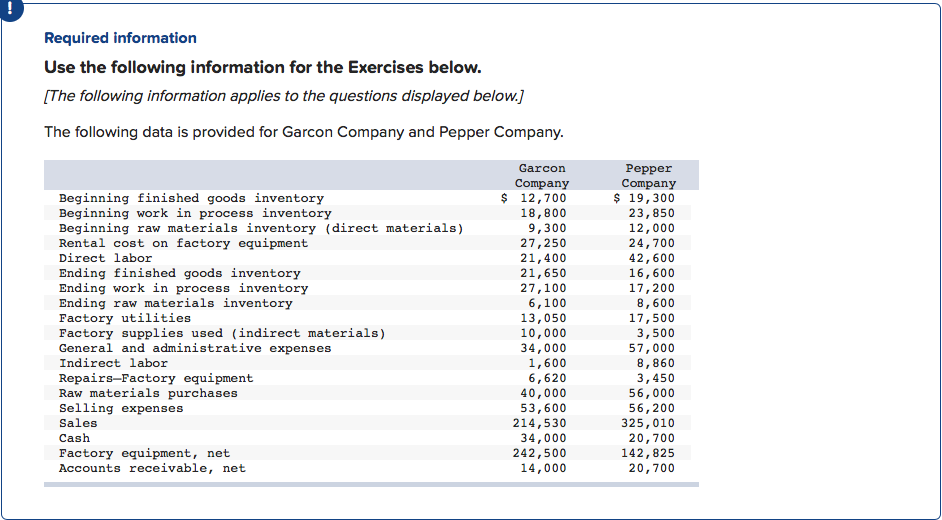Viewport: 942px width, 520px height.
Task: Select the 'Required information' heading
Action: tap(120, 38)
